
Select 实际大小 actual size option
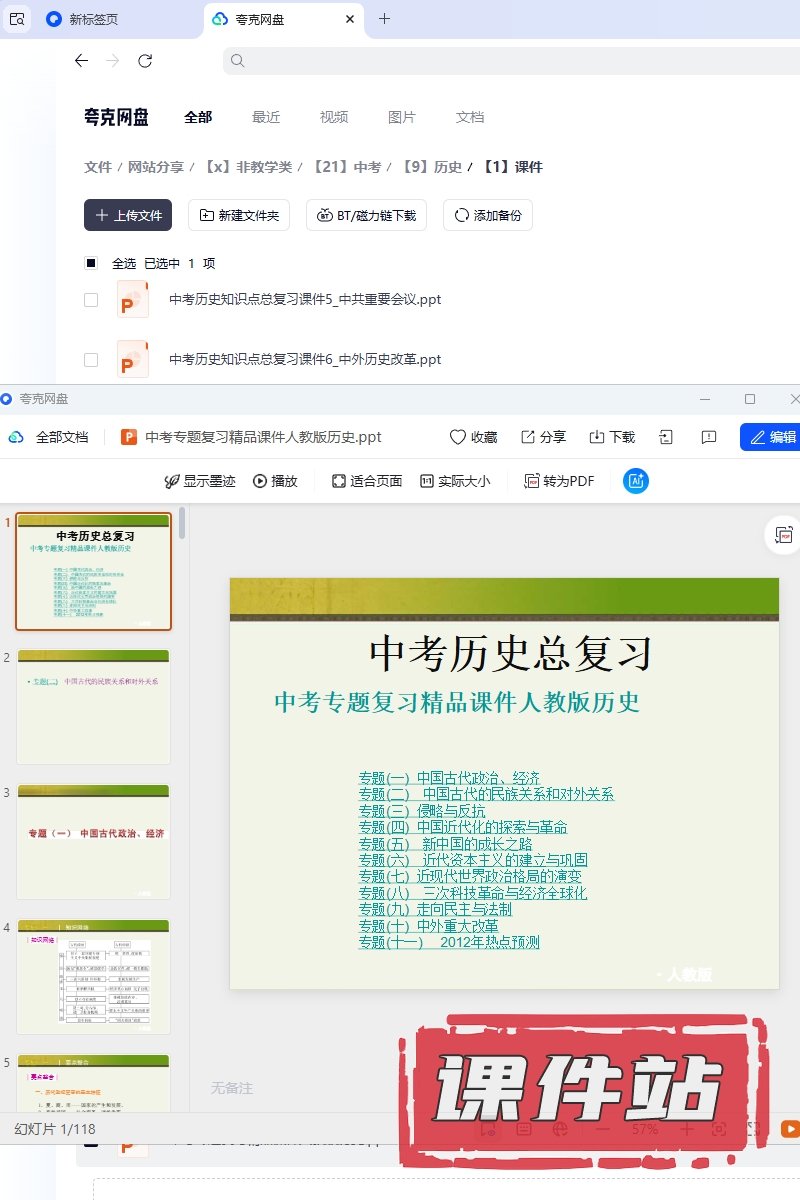[455, 481]
